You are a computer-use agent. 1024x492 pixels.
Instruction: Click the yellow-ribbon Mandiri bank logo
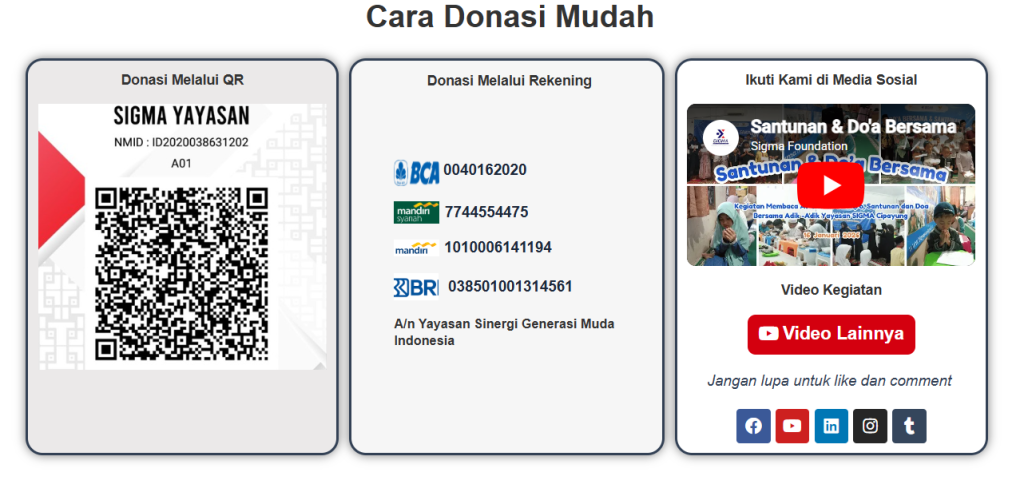[416, 248]
